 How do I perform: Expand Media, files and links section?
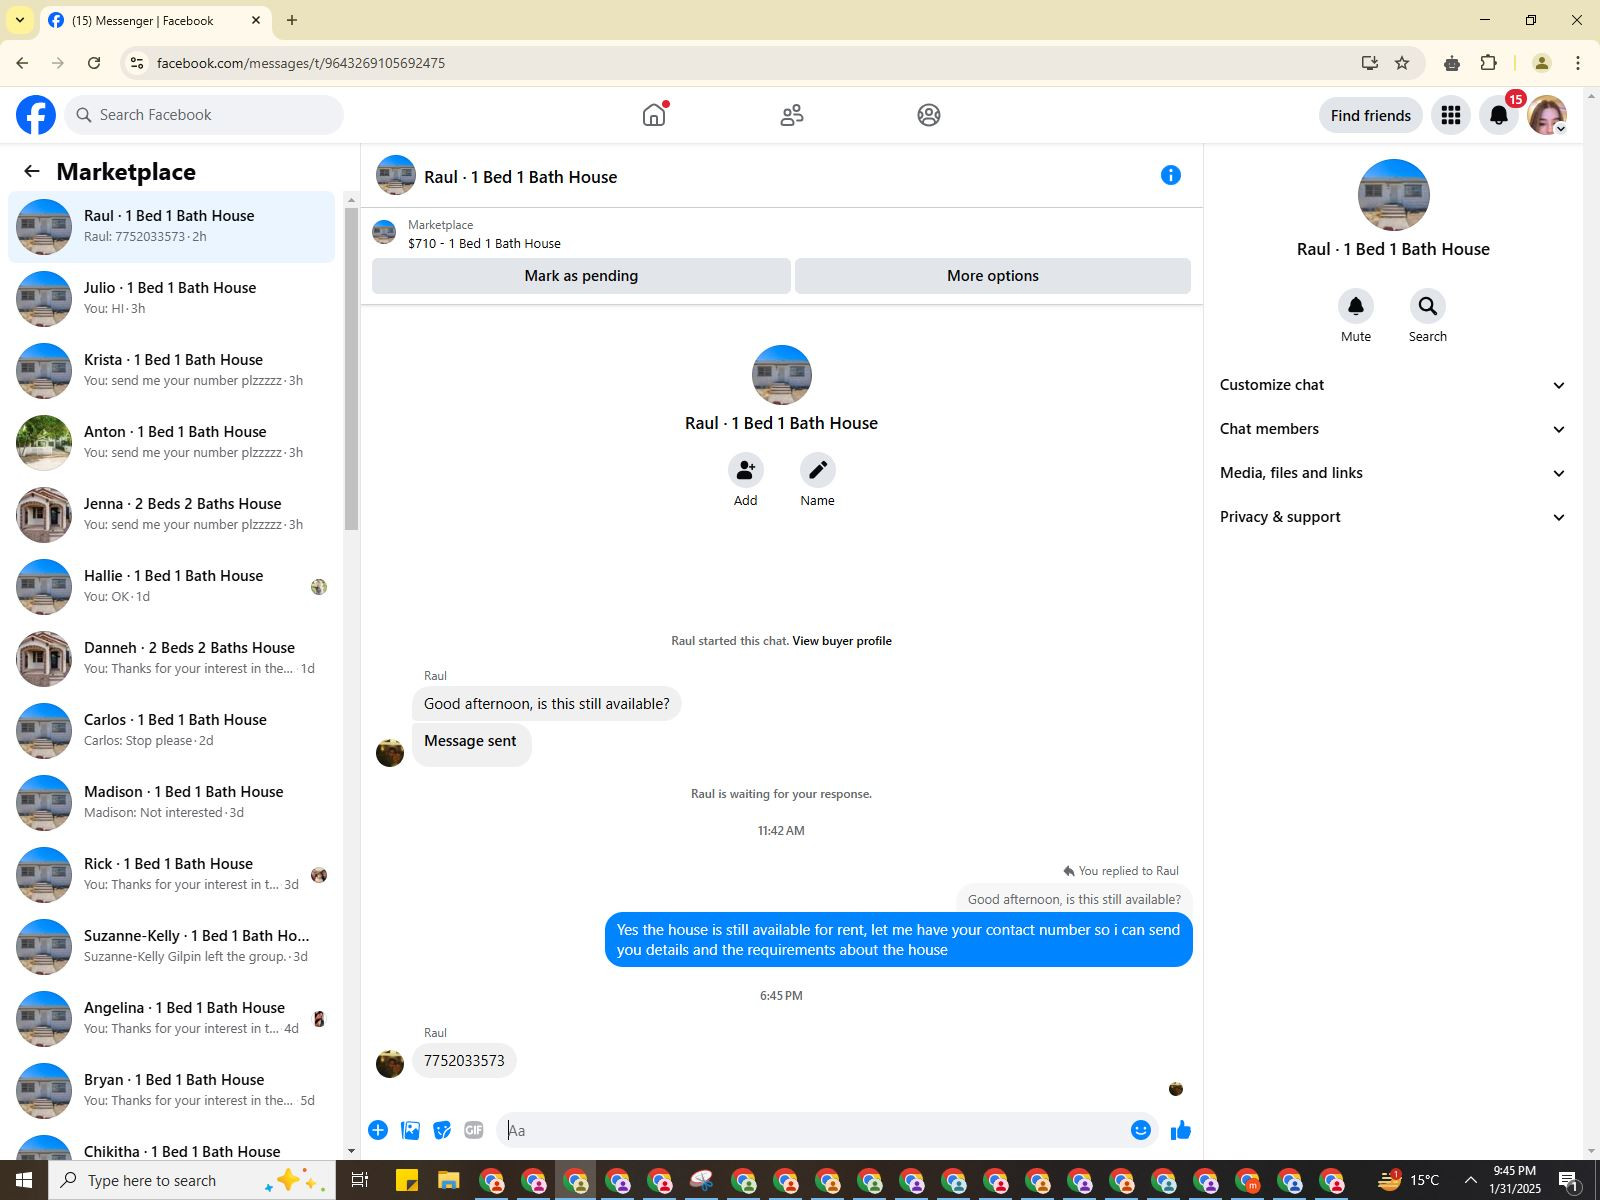[x=1392, y=473]
